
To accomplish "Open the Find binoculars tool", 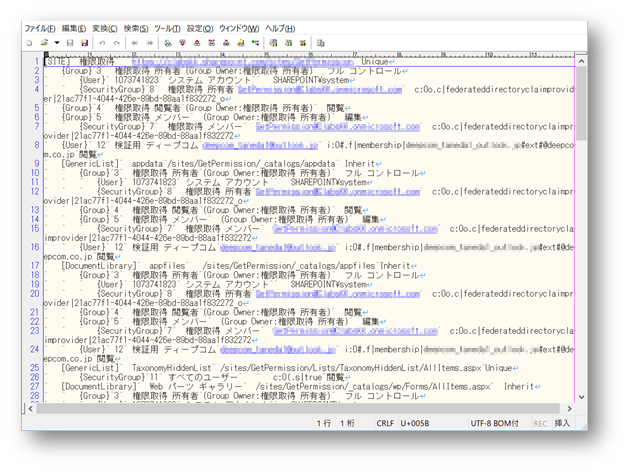I will [168, 43].
